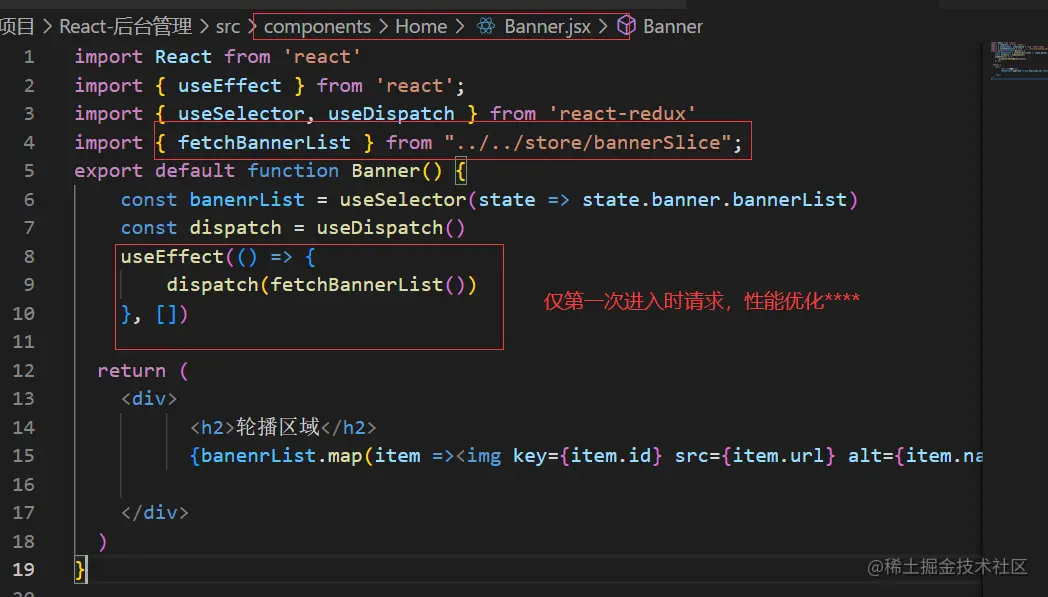Image resolution: width=1048 pixels, height=597 pixels.
Task: Click the empty dependency array '[]' on line 10
Action: 166,314
